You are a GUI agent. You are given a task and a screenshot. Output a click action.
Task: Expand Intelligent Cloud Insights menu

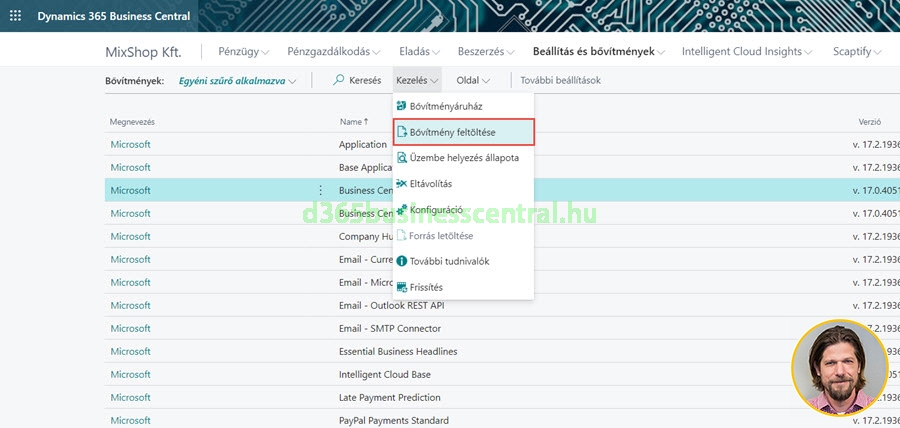747,52
